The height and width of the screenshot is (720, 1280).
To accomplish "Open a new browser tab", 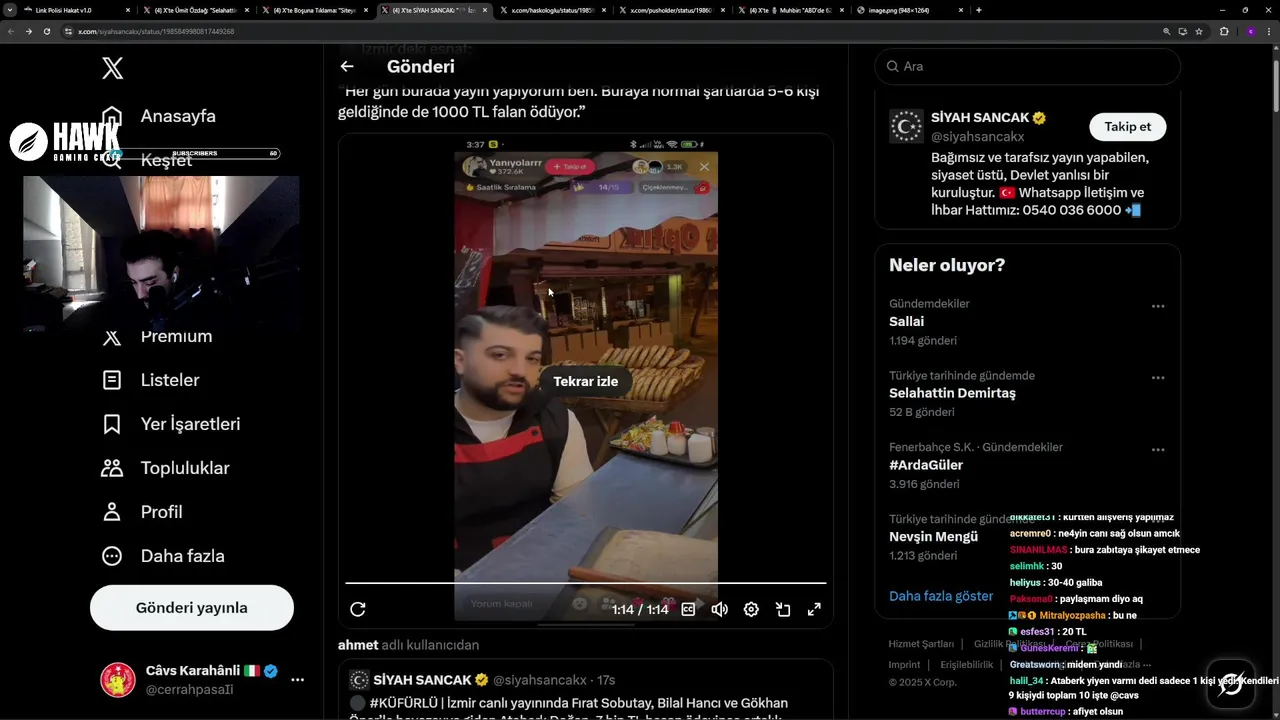I will [x=979, y=10].
